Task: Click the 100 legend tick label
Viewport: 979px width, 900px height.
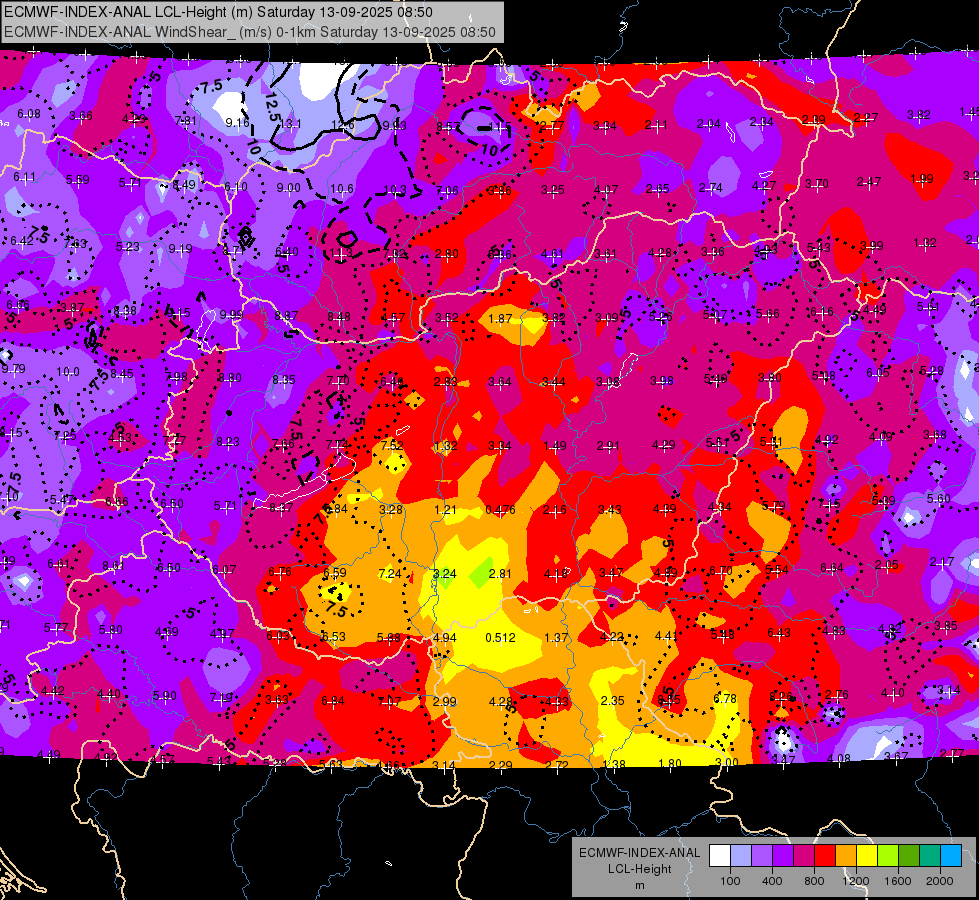Action: 730,881
